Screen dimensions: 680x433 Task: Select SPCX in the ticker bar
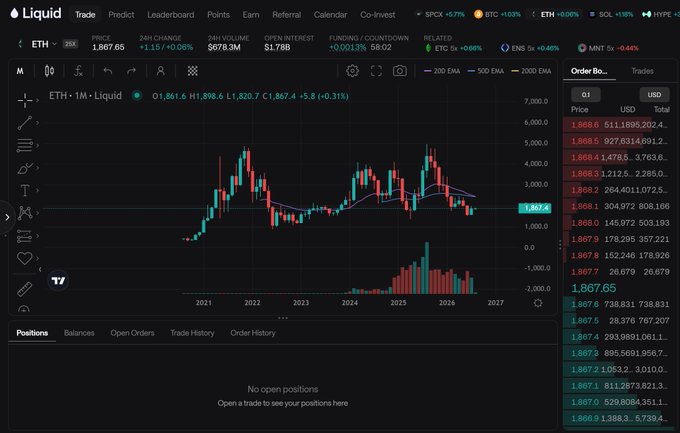point(440,14)
